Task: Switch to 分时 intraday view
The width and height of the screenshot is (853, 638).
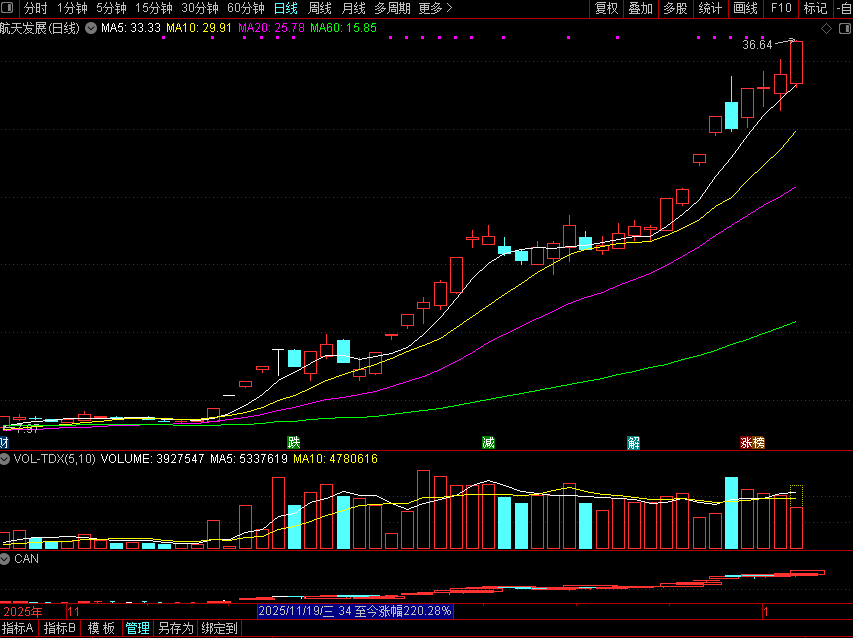Action: 36,9
